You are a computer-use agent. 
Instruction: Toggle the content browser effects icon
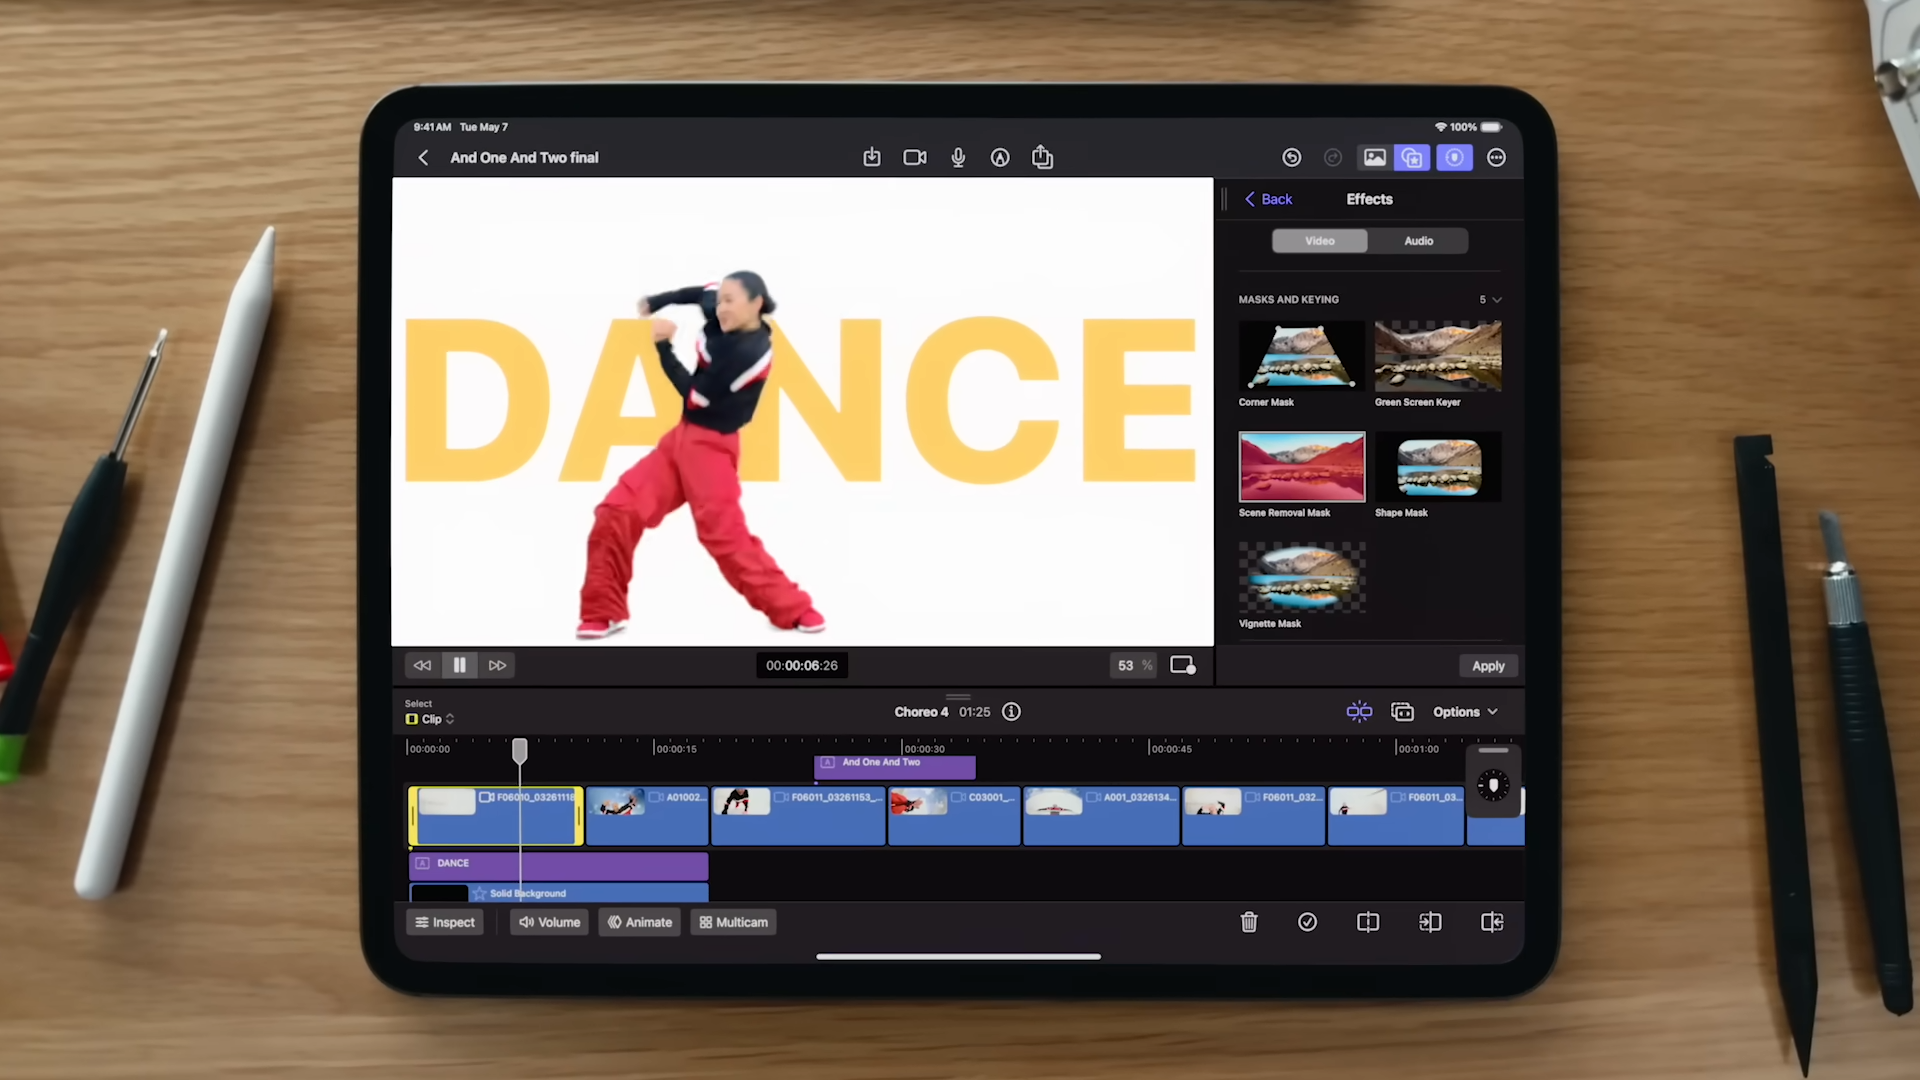1412,158
